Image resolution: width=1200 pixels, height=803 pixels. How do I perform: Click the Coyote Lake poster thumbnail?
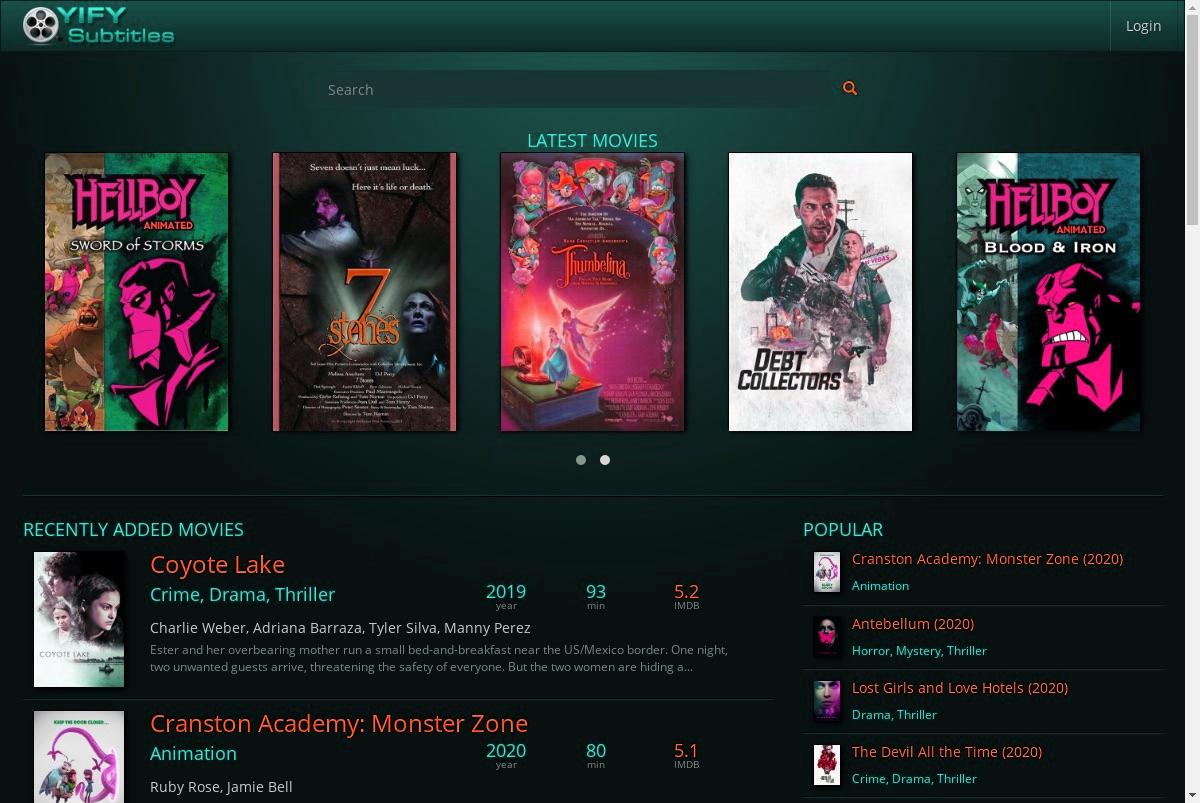point(79,619)
